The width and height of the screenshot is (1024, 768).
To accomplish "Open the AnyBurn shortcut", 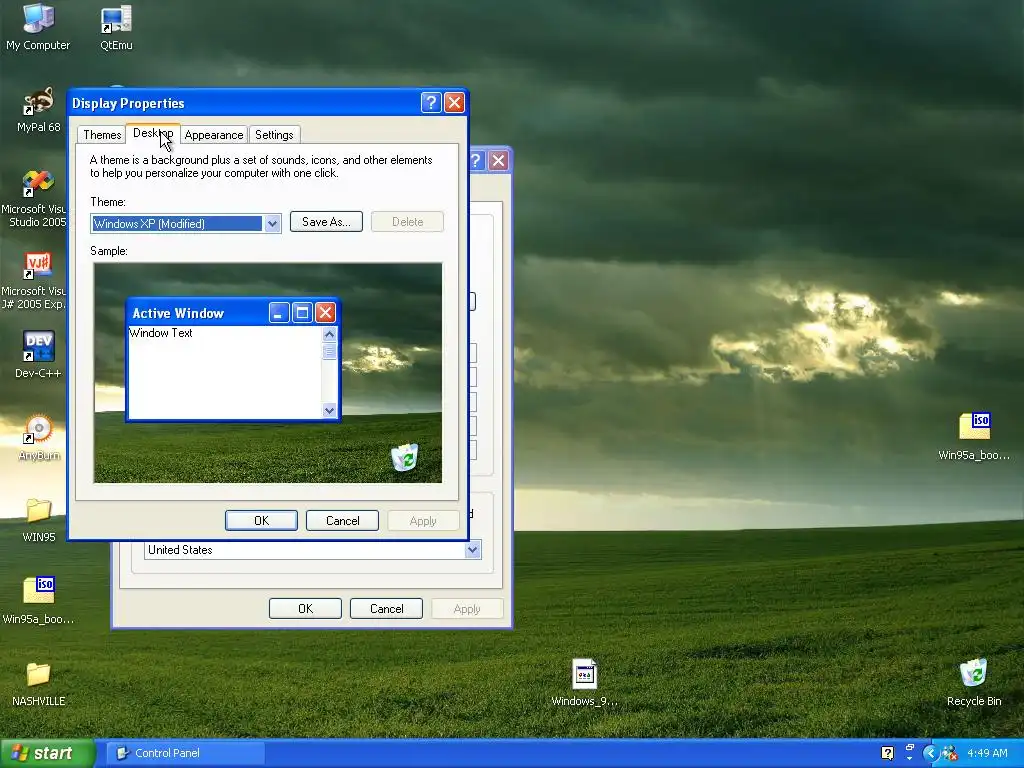I will [39, 438].
